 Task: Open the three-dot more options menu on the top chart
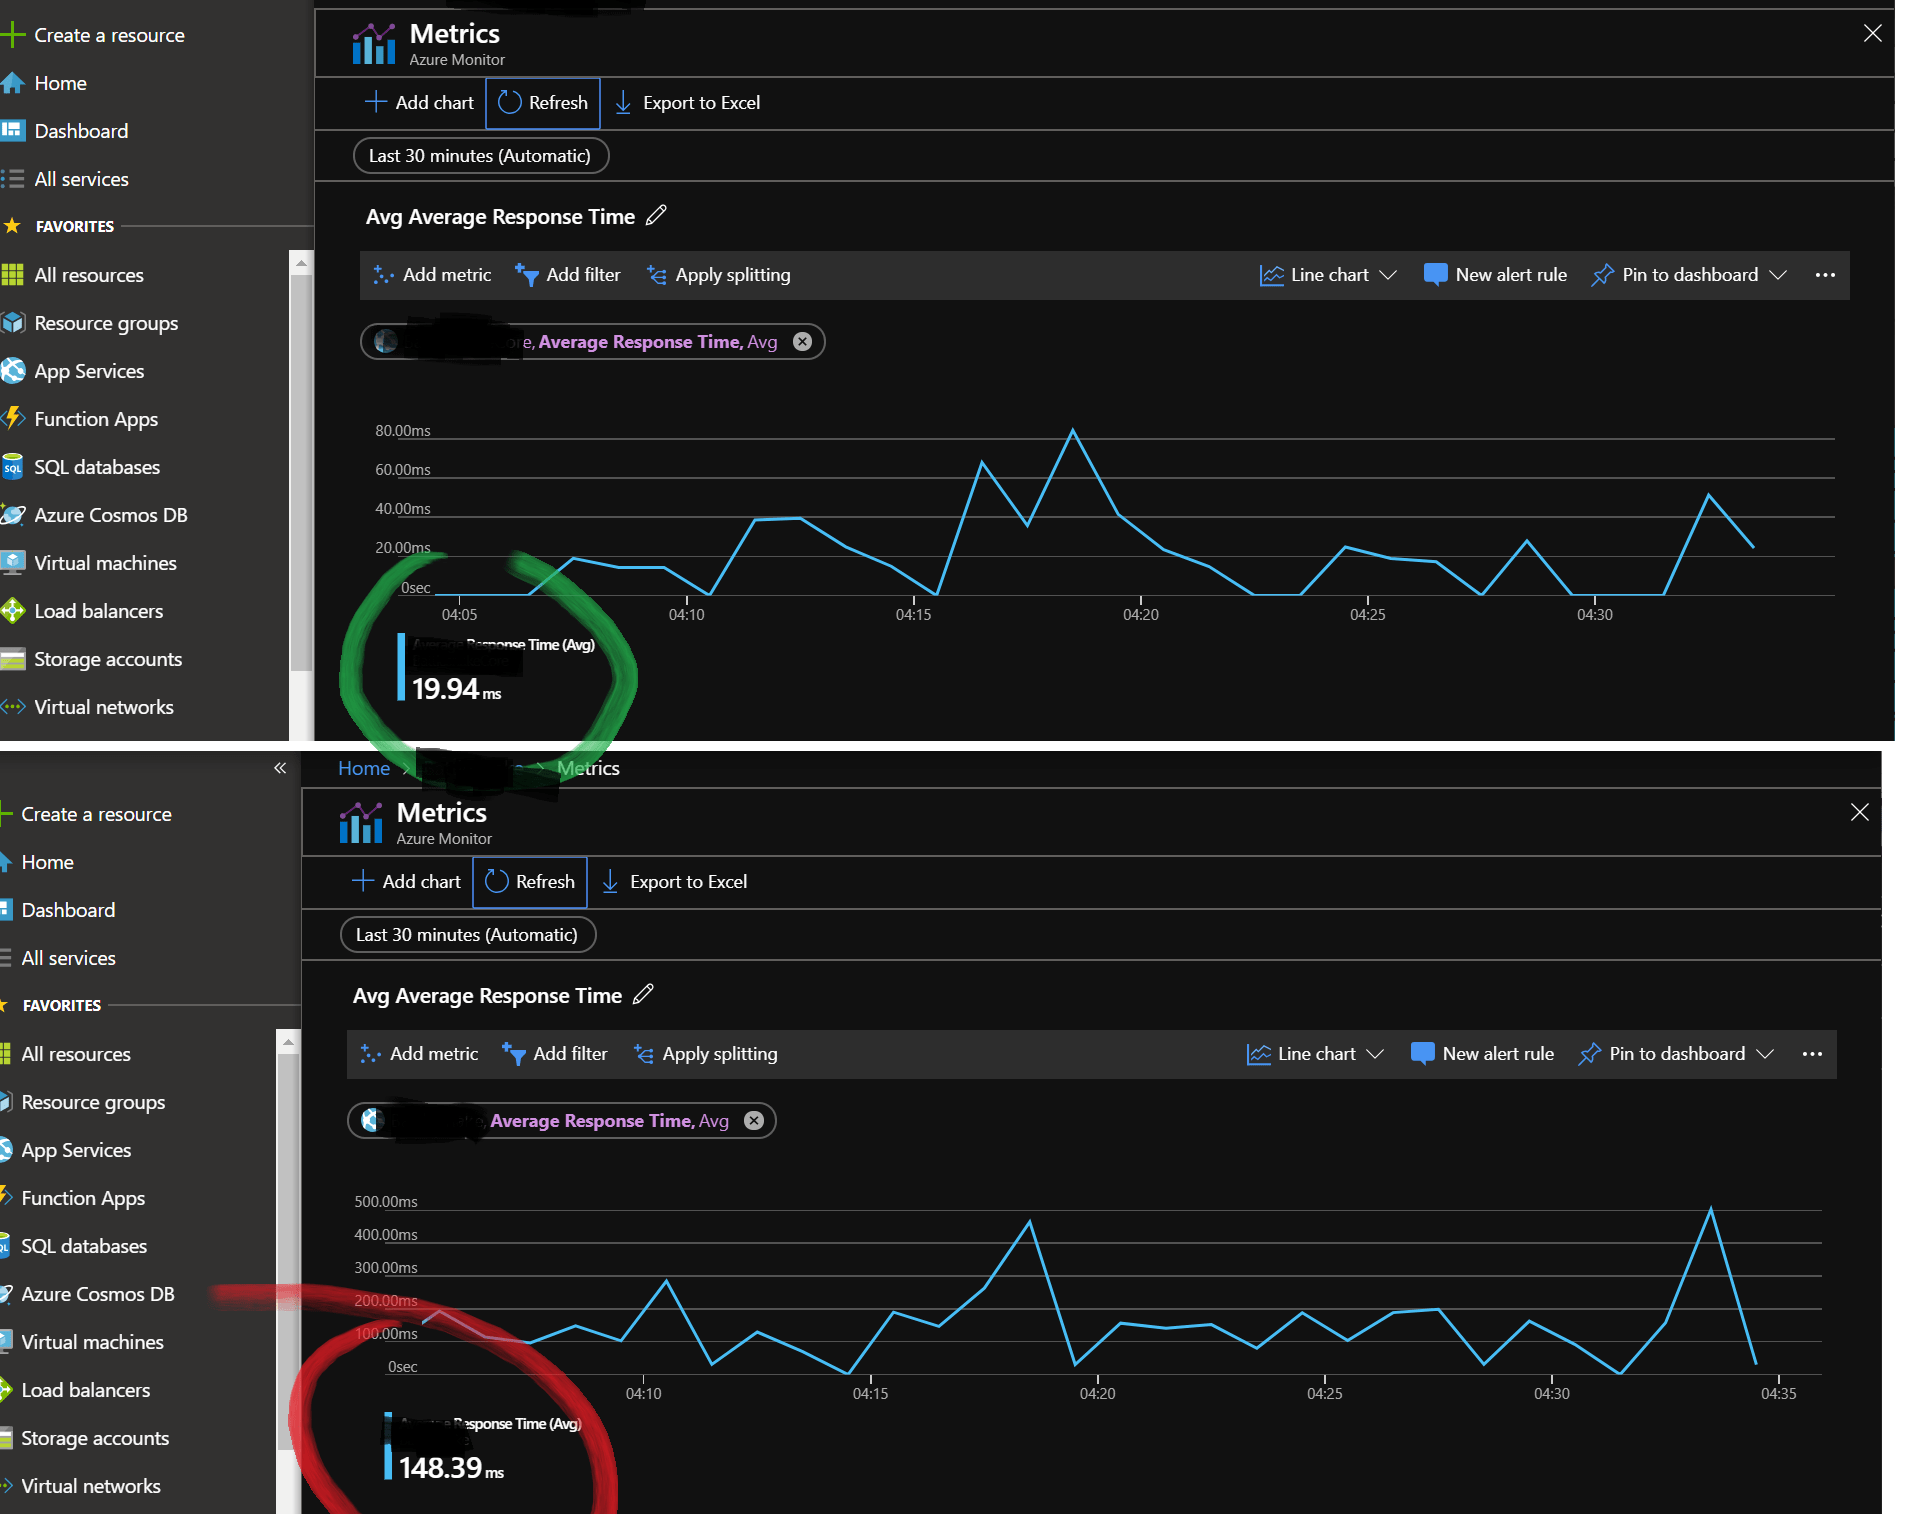(1824, 275)
